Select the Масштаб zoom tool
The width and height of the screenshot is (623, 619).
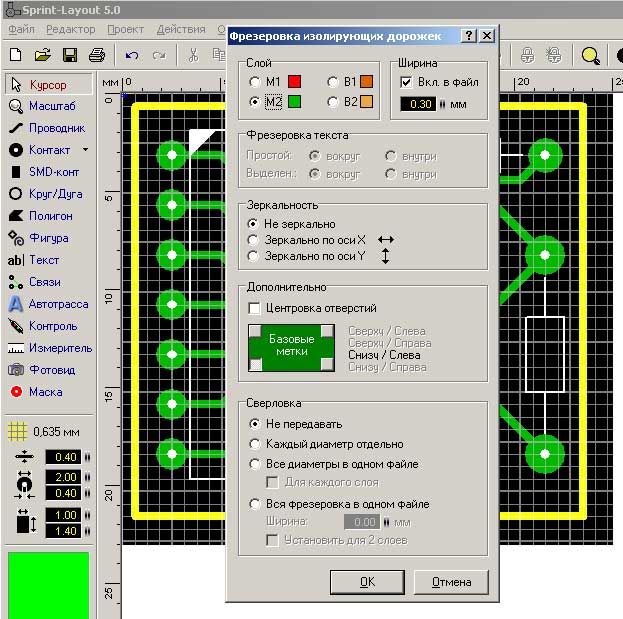pyautogui.click(x=48, y=106)
